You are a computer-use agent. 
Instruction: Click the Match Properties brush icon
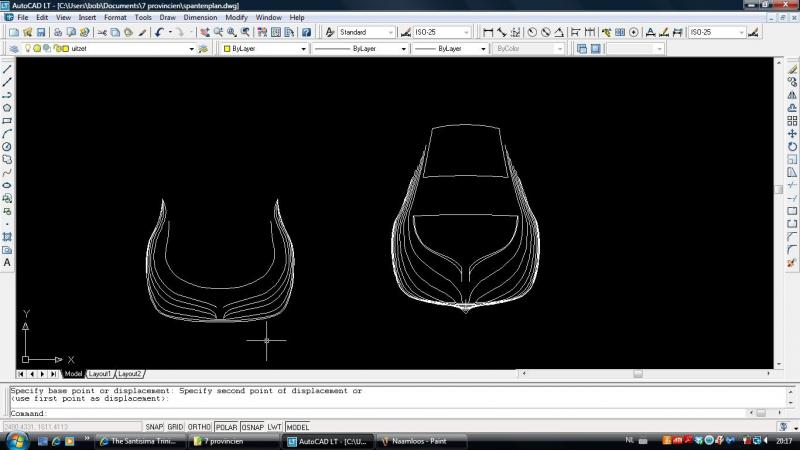pyautogui.click(x=142, y=32)
